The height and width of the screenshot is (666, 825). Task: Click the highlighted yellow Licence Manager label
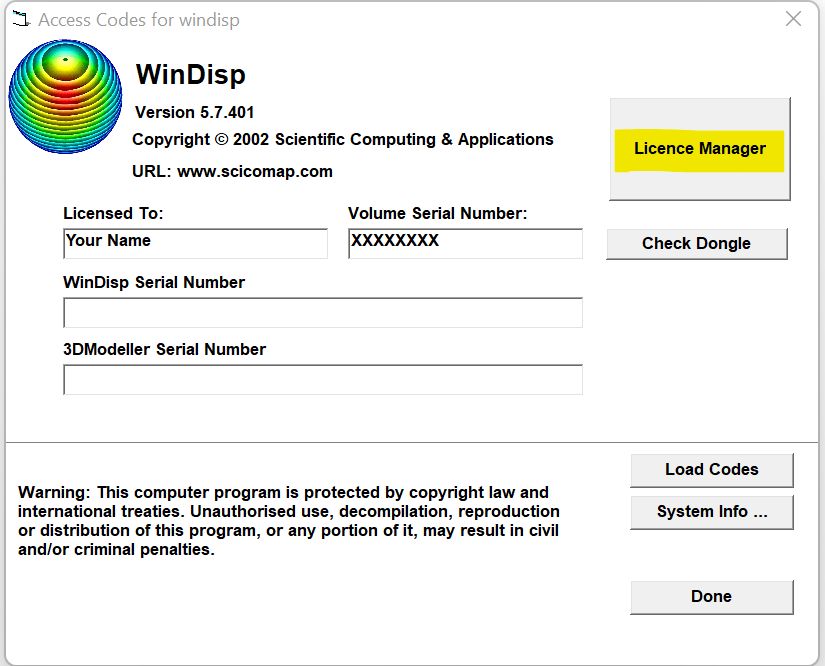coord(698,148)
